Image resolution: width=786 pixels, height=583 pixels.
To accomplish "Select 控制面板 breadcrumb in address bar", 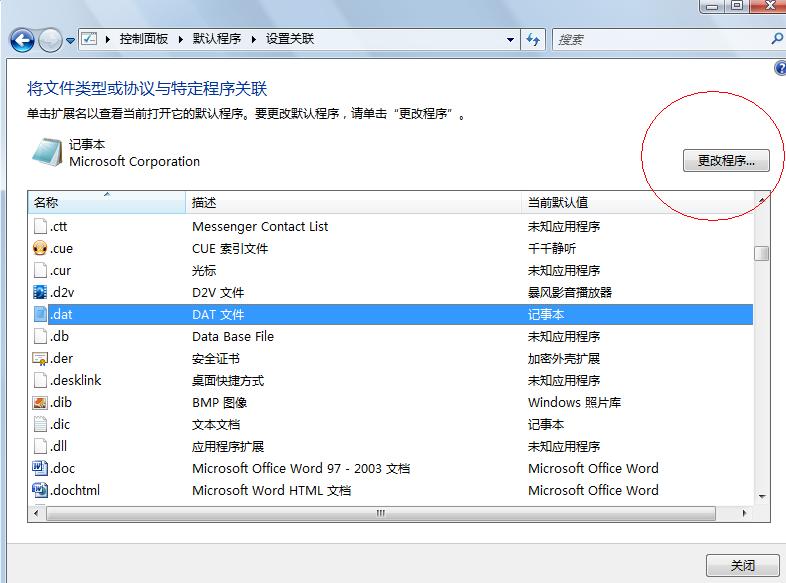I will (x=144, y=39).
